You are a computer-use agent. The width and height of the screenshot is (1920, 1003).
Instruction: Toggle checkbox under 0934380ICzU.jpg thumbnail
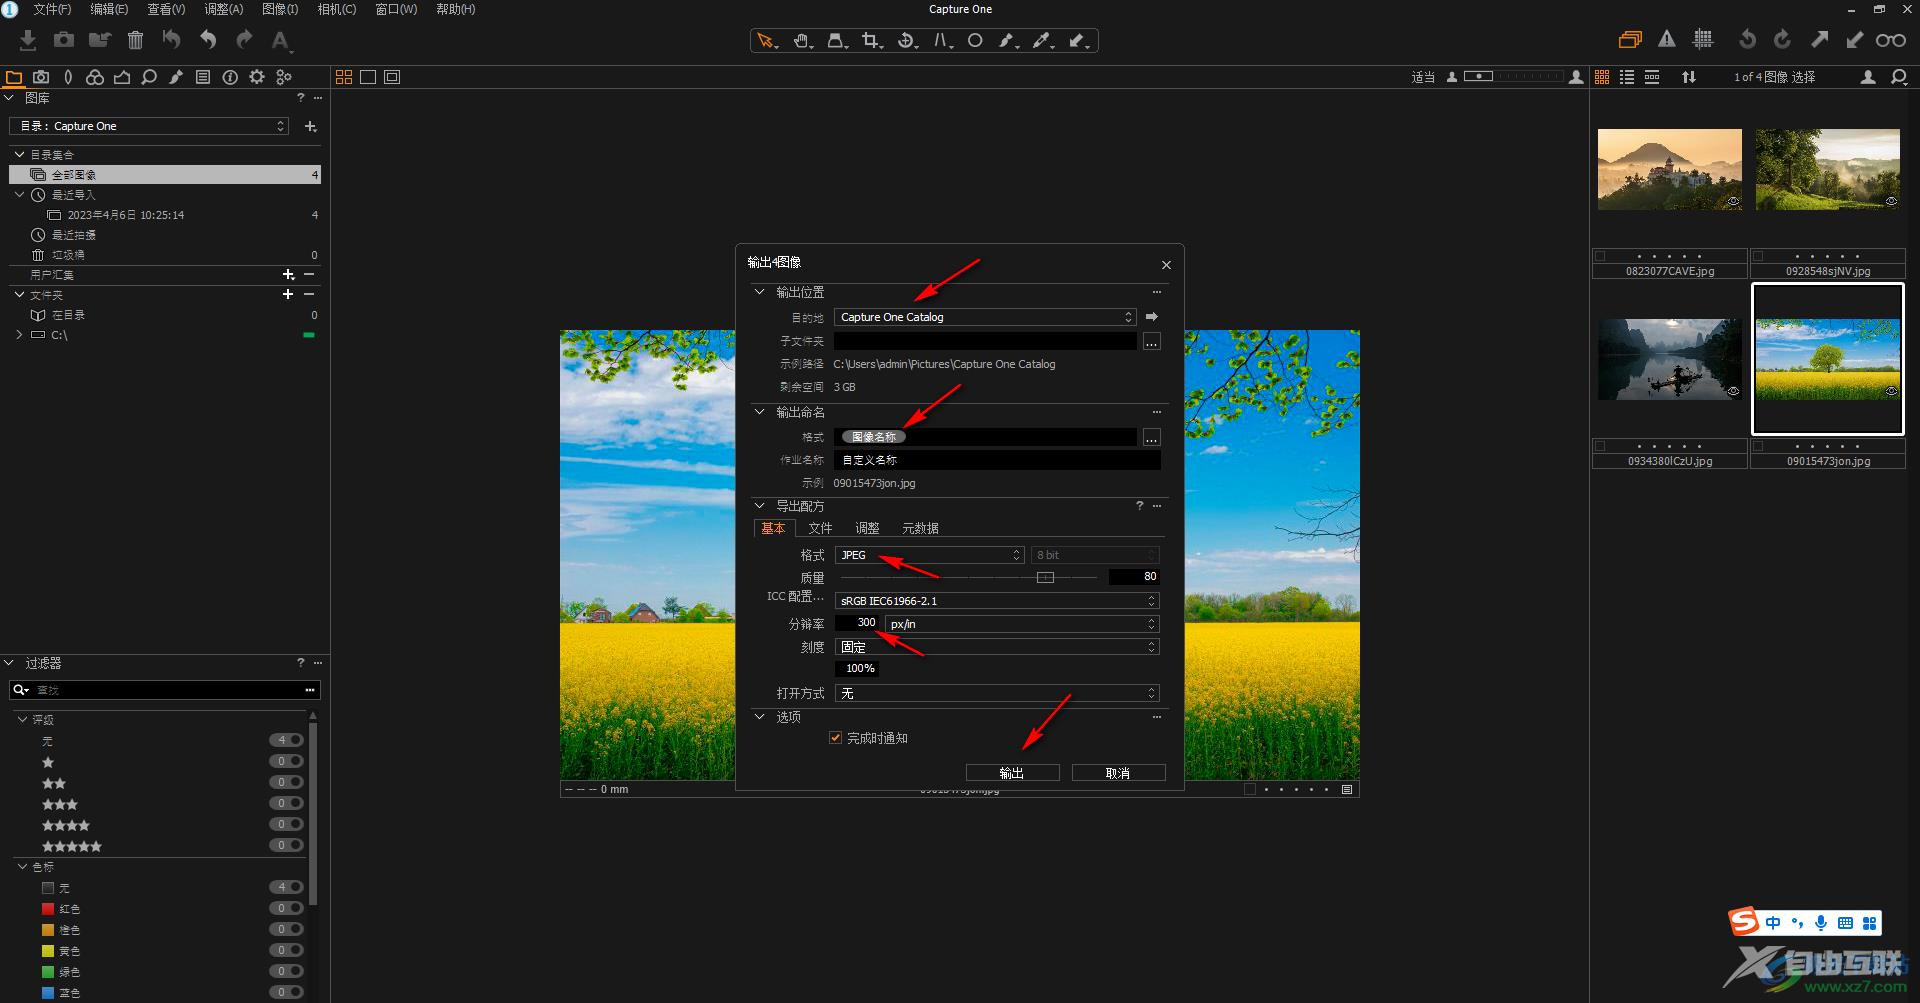[x=1600, y=446]
